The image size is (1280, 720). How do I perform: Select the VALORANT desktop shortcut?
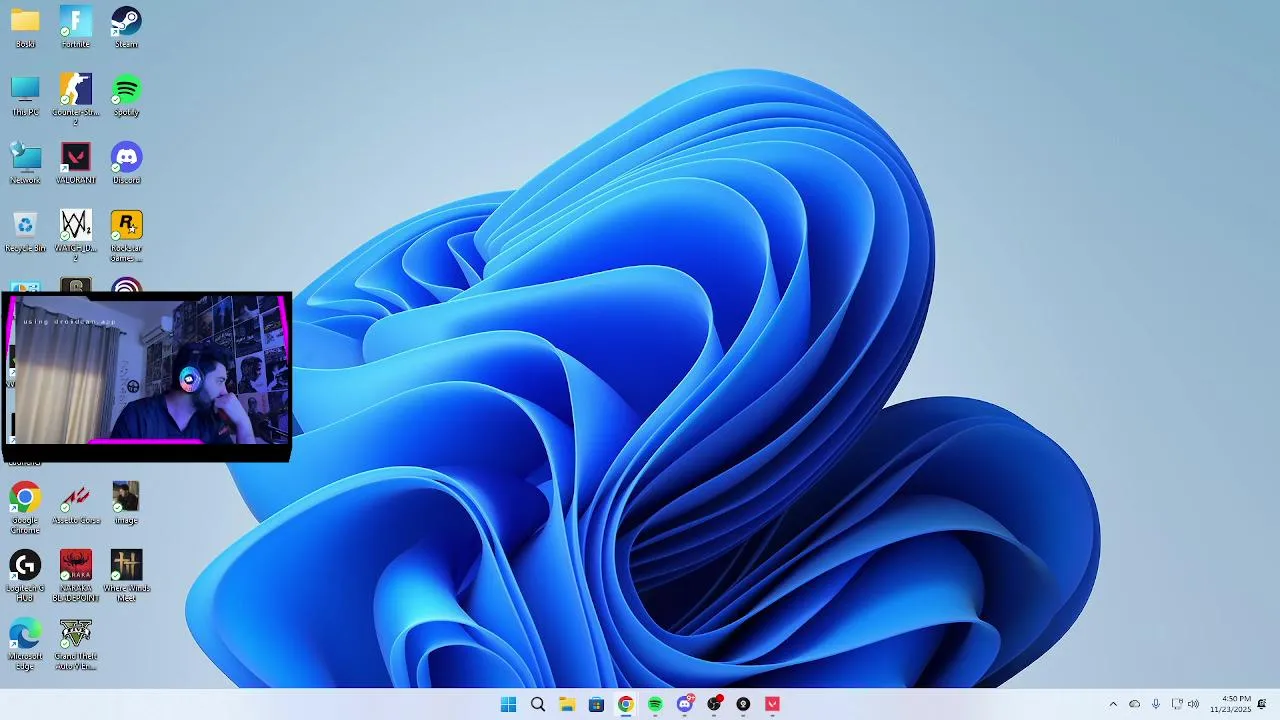[x=75, y=163]
